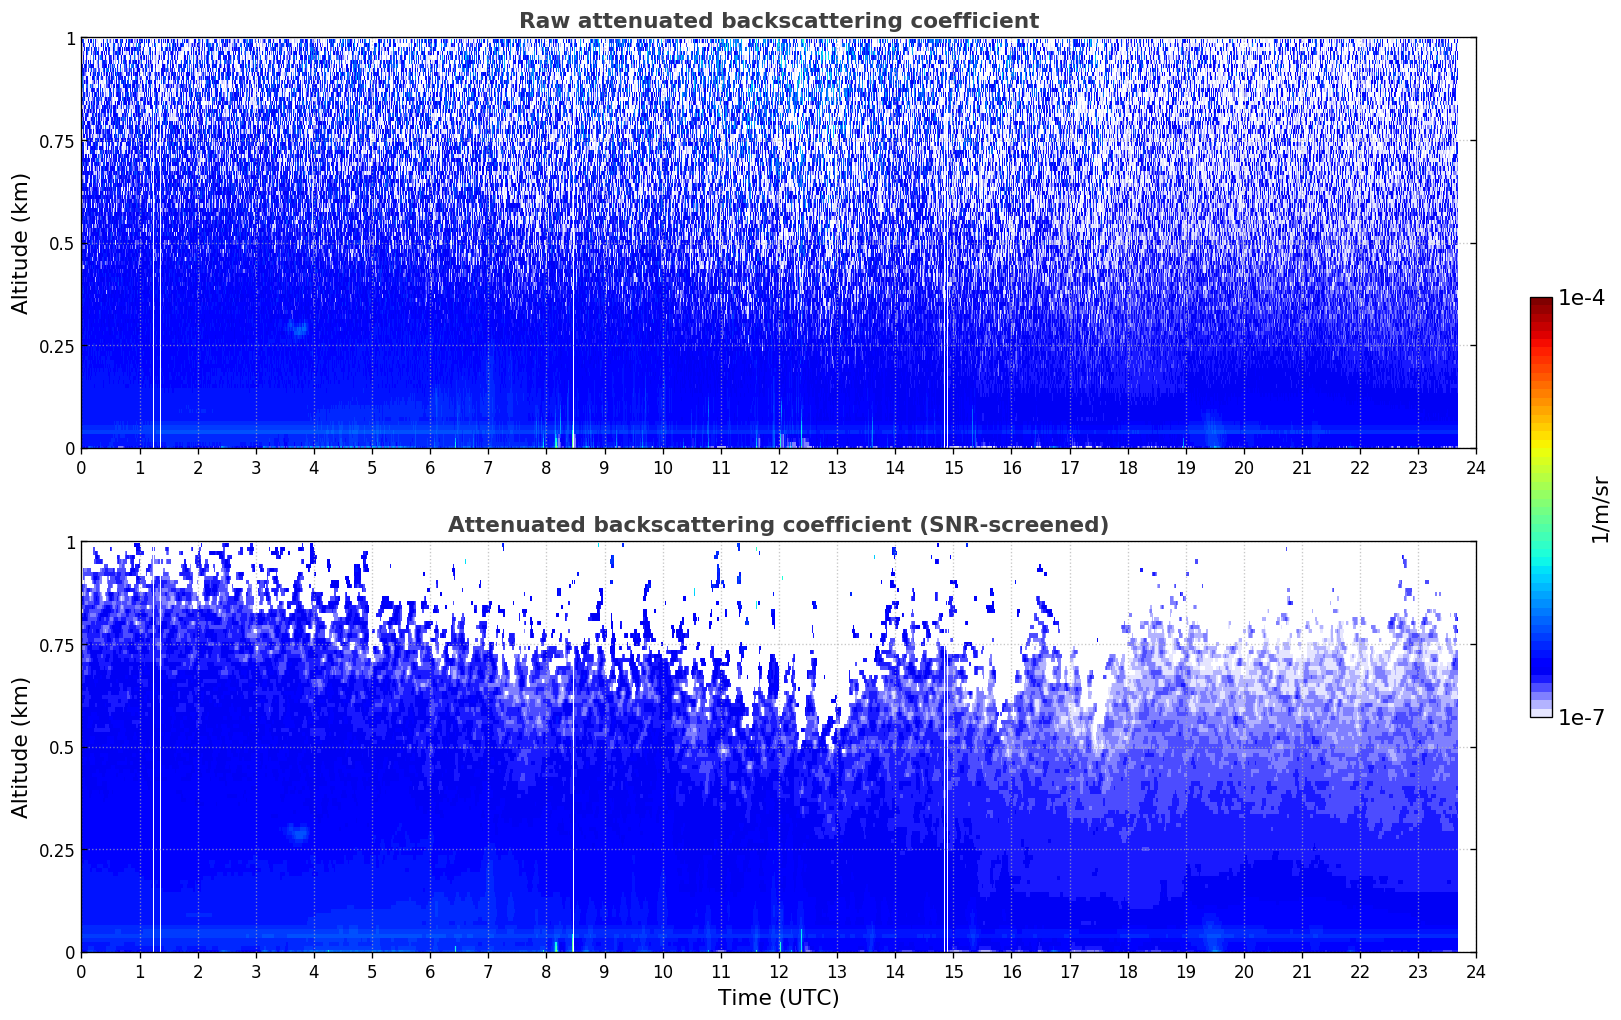Click the "21" time tick under the SNR-screened plot
This screenshot has height=1020, width=1621.
pos(1302,971)
